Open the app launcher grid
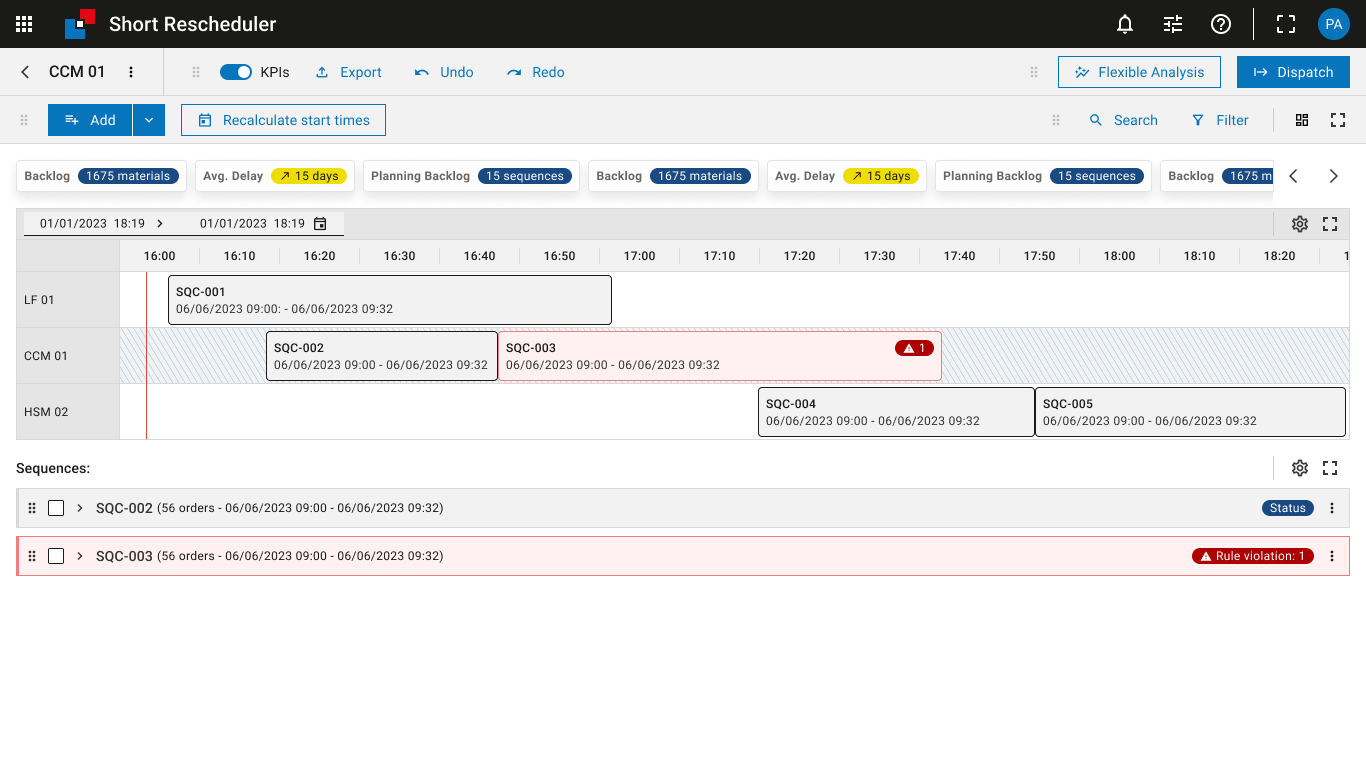 (24, 24)
